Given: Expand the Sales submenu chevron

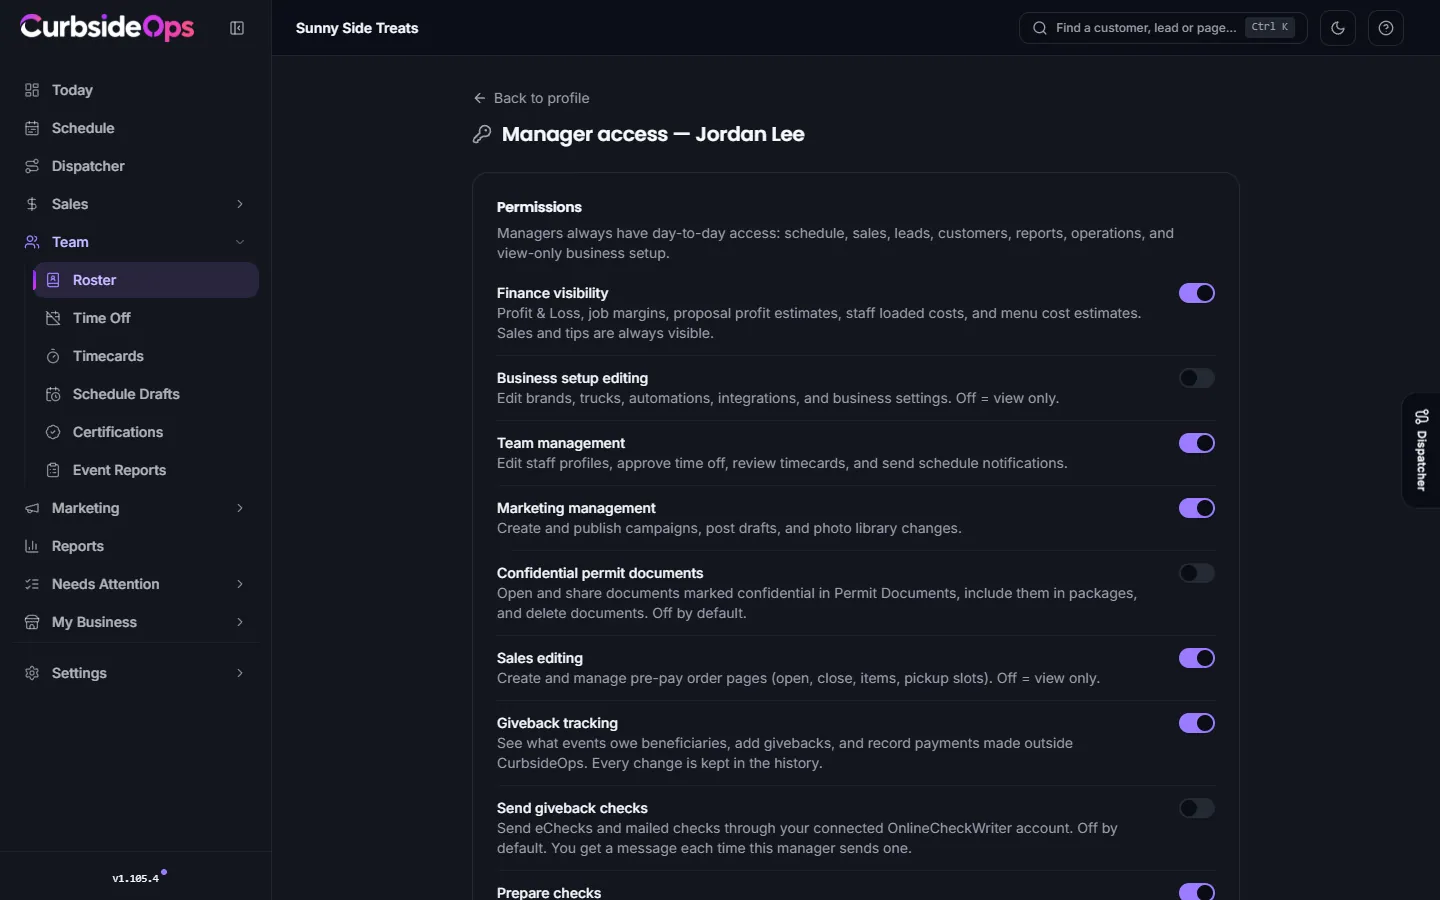Looking at the screenshot, I should 240,204.
